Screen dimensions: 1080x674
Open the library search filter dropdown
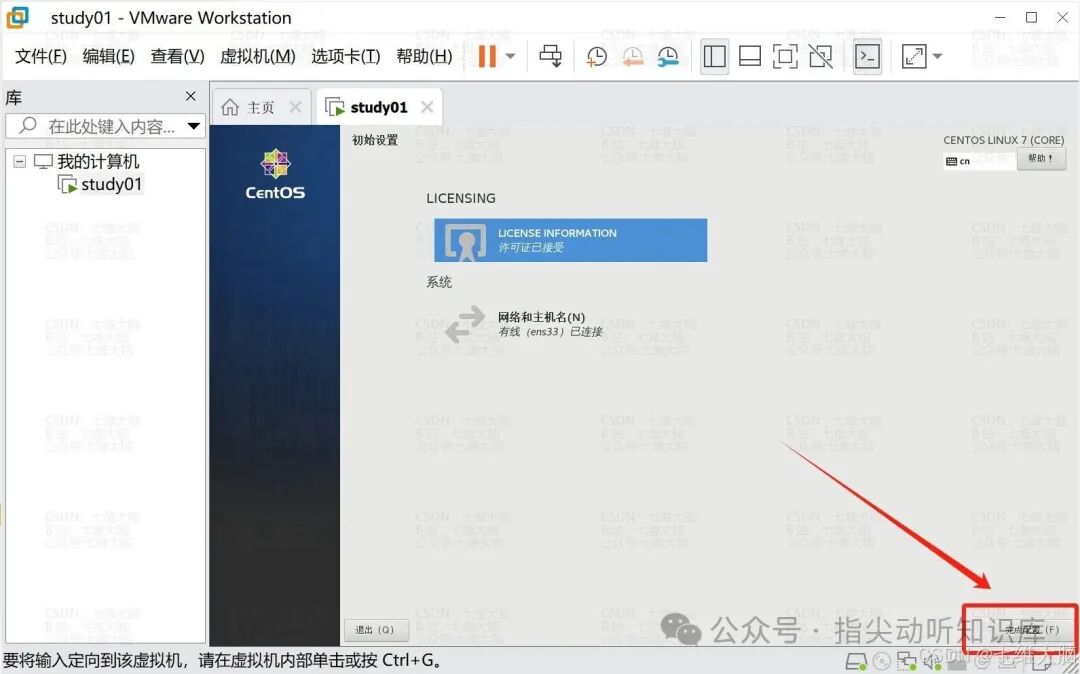click(x=193, y=126)
